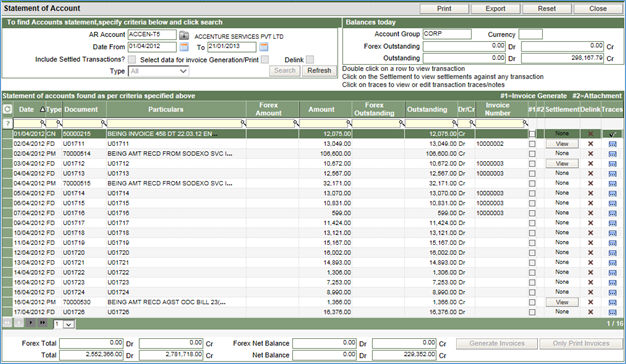This screenshot has width=626, height=364.
Task: Sort by Outstanding column header
Action: click(427, 109)
